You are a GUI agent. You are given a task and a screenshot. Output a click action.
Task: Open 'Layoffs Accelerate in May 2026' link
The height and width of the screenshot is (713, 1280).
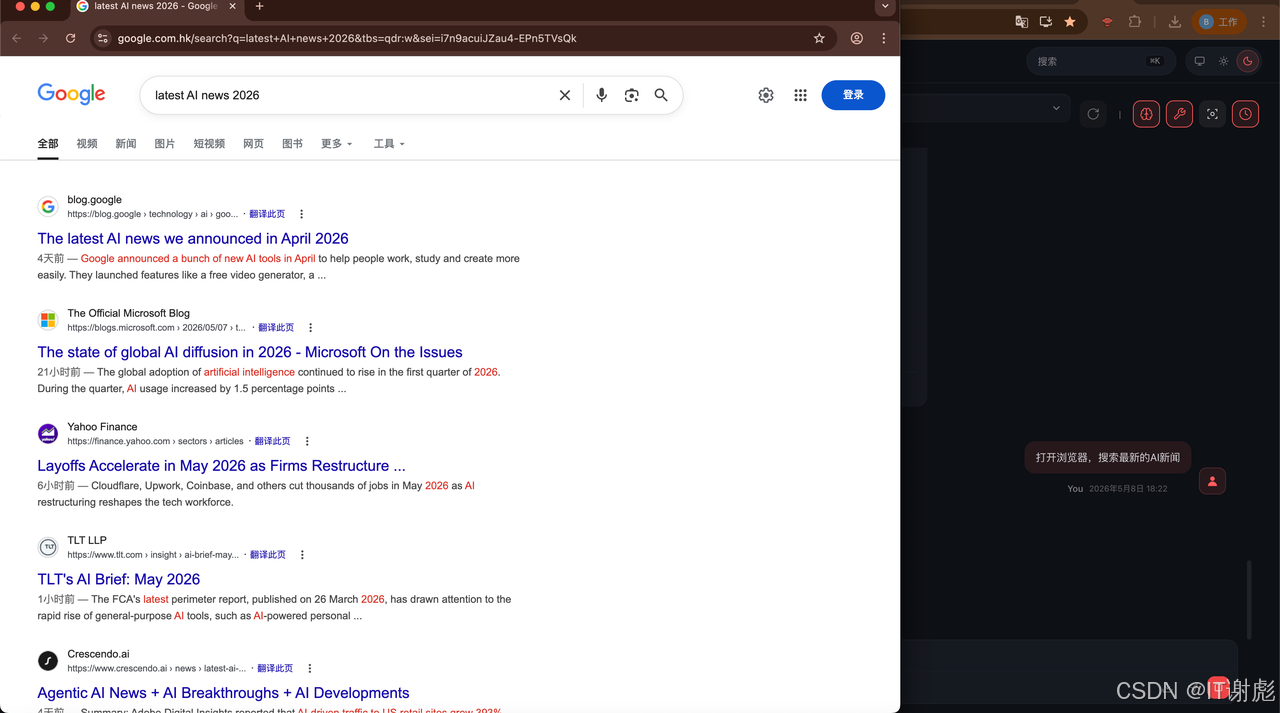click(221, 465)
